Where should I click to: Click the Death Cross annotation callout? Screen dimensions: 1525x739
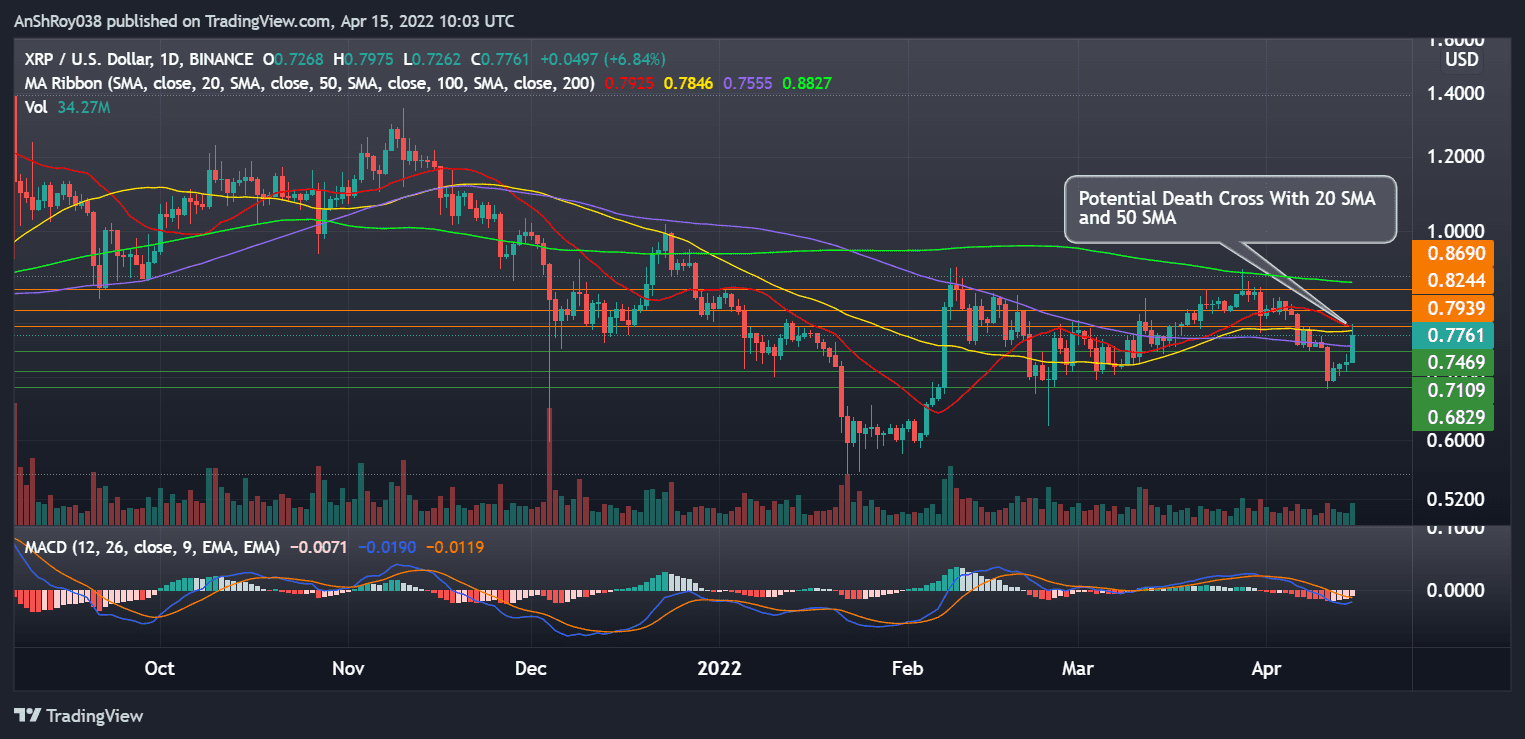[x=1228, y=209]
